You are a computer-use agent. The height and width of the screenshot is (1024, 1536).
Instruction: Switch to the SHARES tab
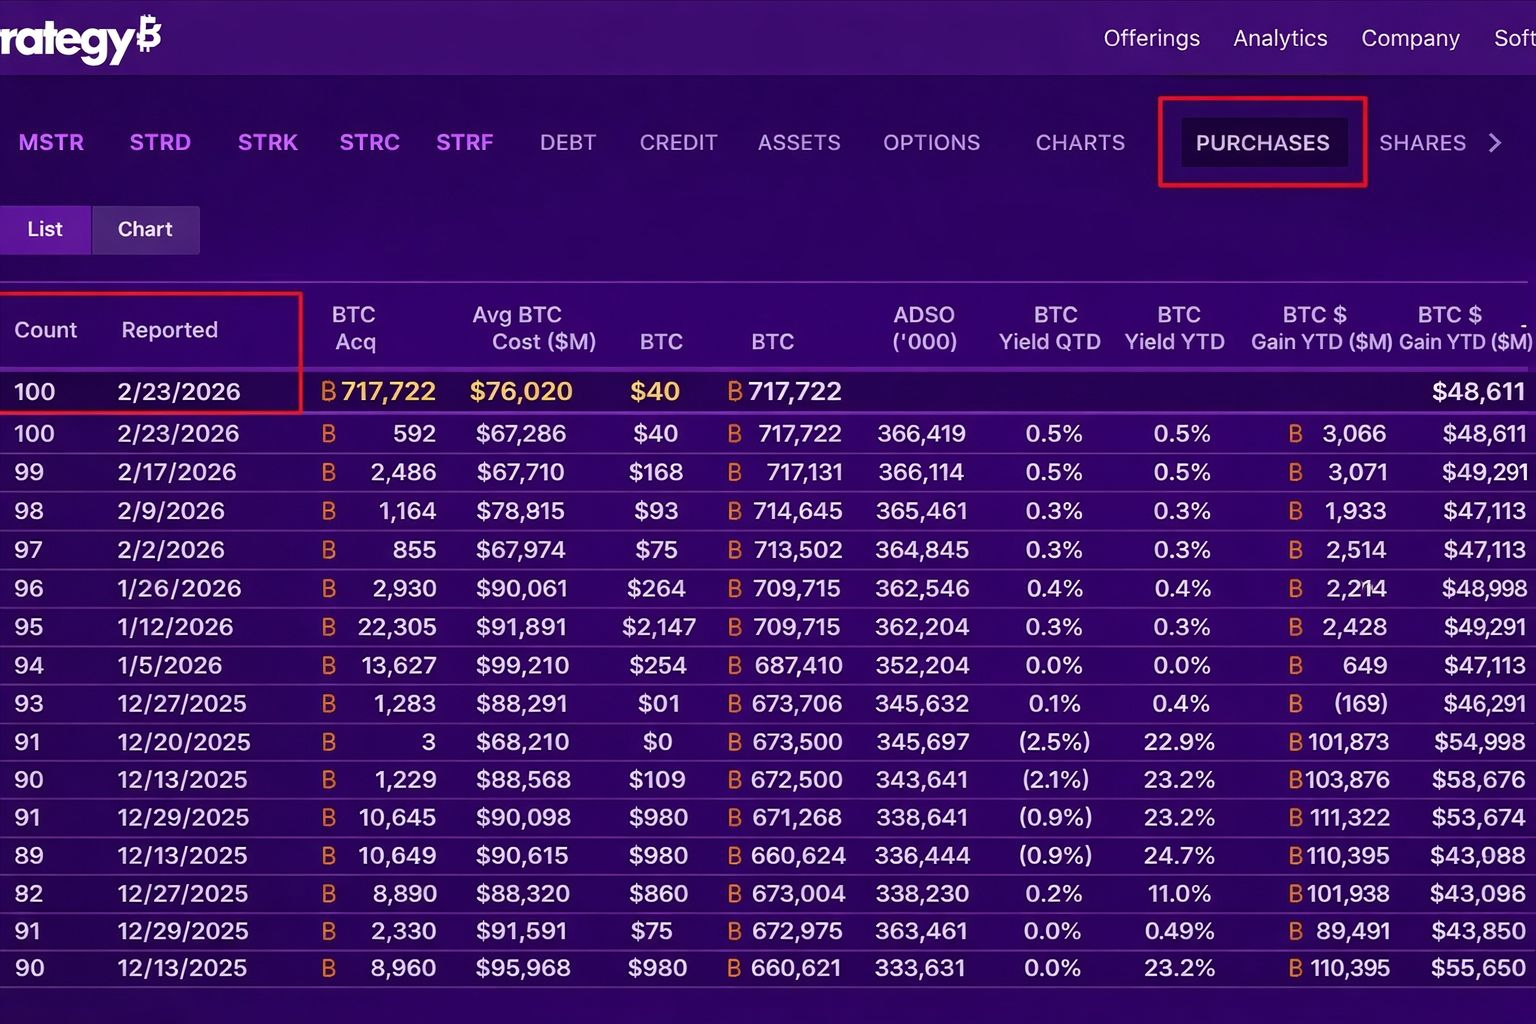(1422, 142)
